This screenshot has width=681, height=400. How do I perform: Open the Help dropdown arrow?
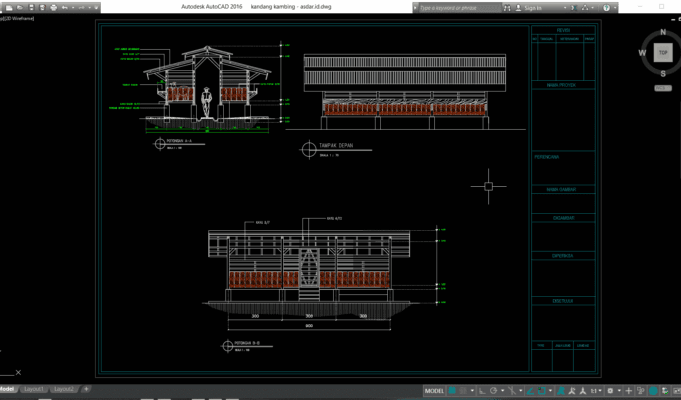[615, 8]
